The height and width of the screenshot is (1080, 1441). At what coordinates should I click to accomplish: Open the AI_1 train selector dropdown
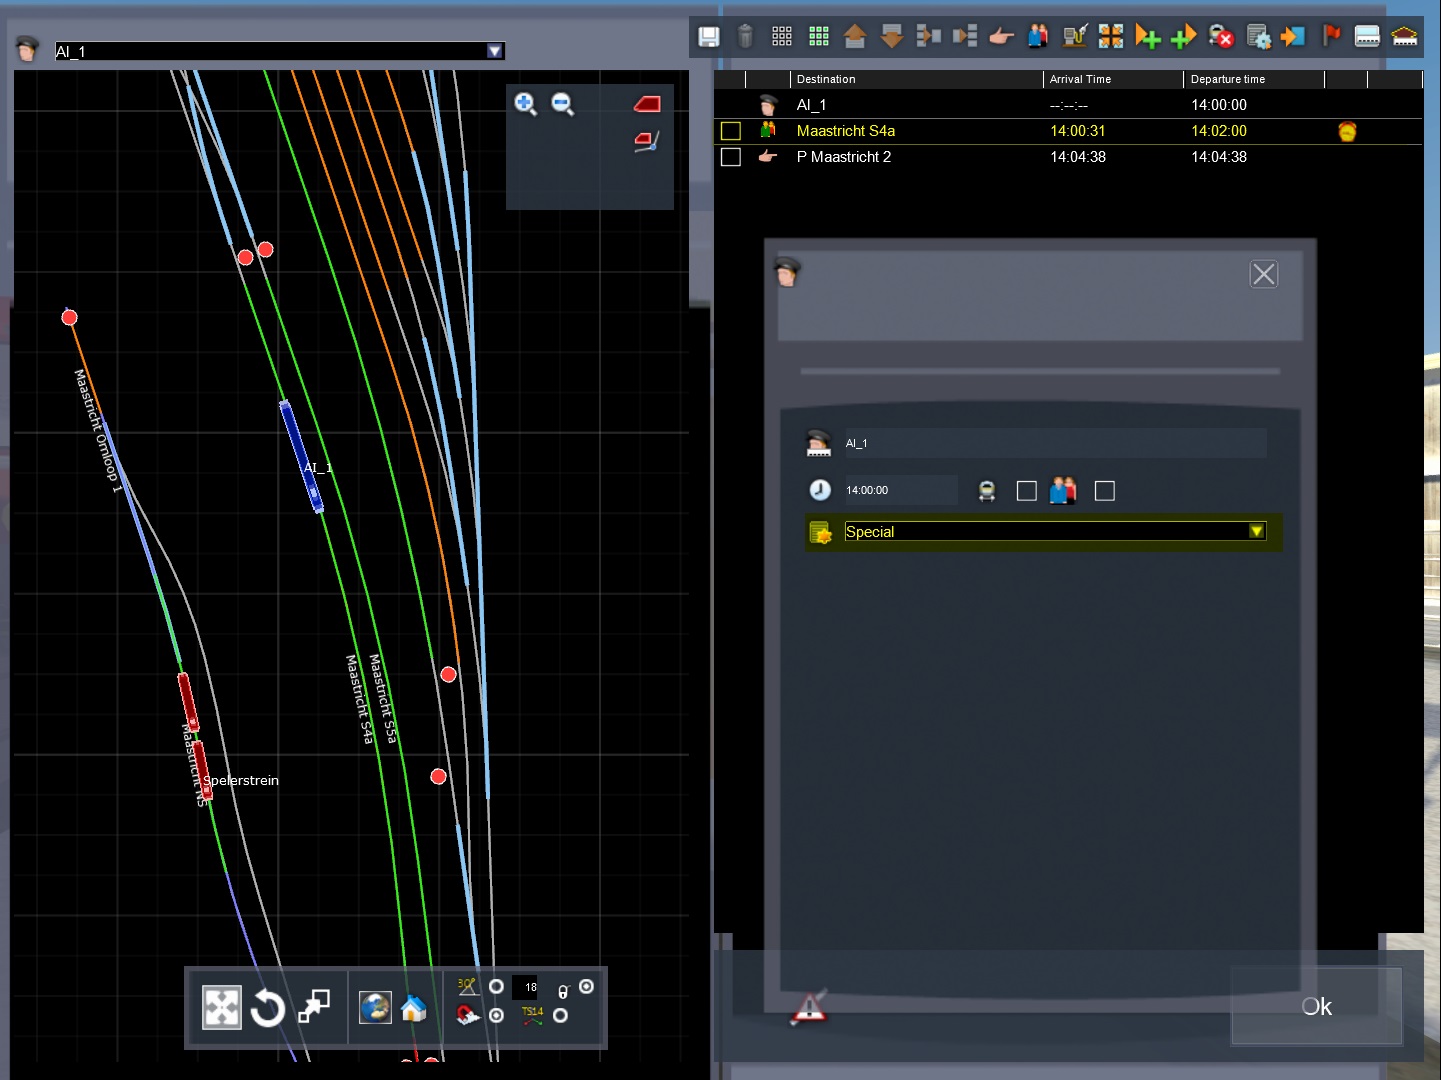click(494, 51)
